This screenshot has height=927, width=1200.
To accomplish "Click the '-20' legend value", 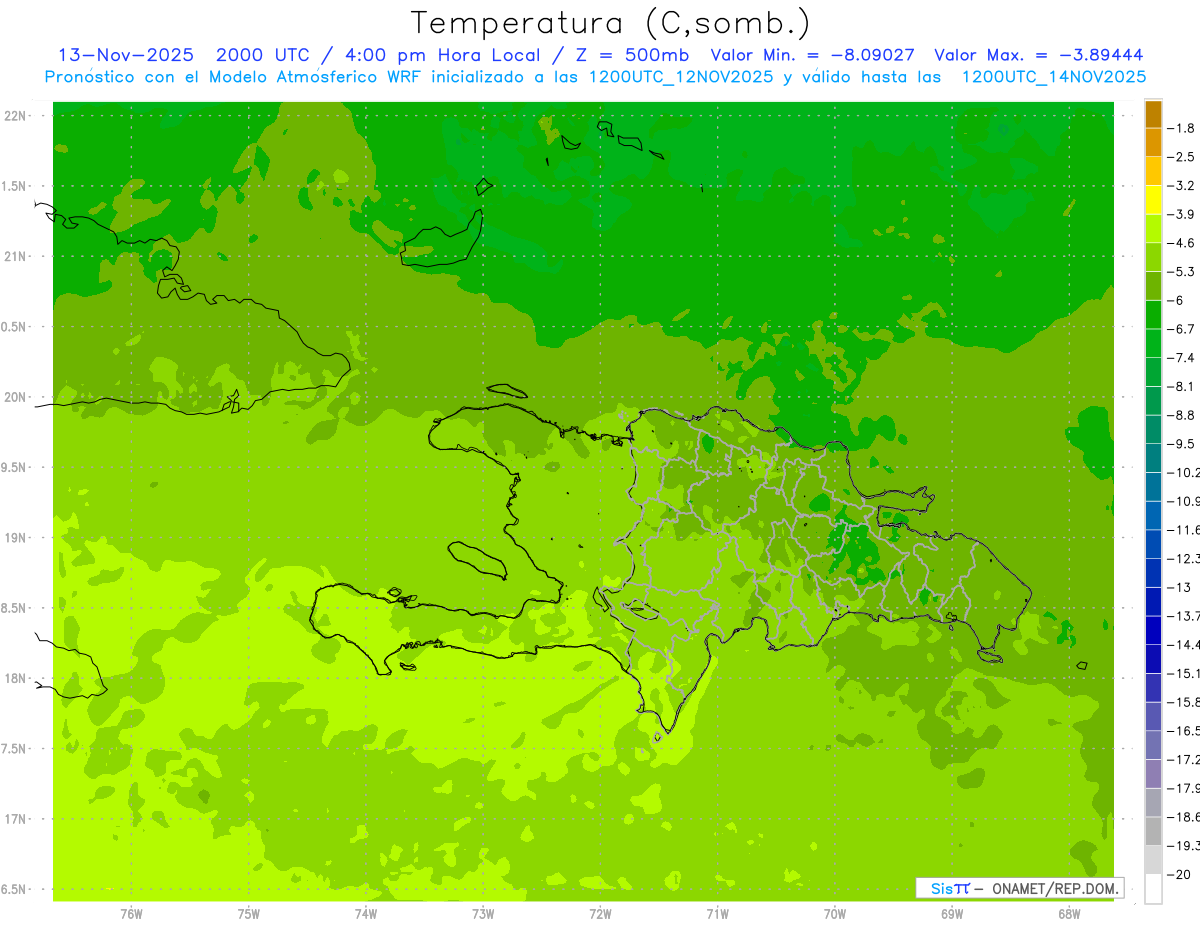I will tap(1179, 875).
